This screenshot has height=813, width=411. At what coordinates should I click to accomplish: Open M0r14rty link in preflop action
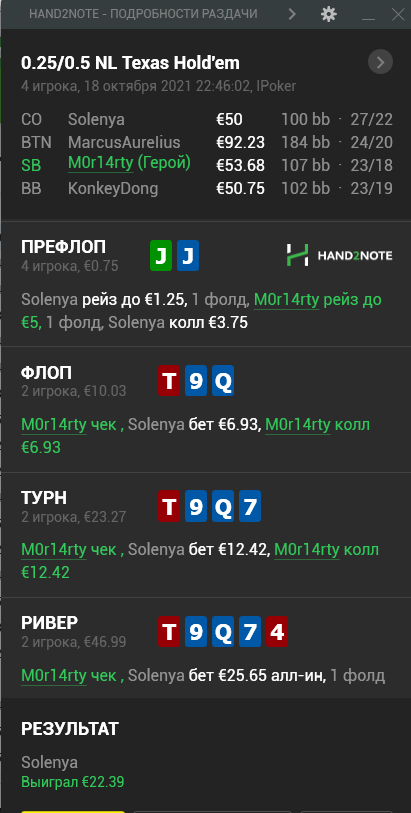[x=286, y=300]
